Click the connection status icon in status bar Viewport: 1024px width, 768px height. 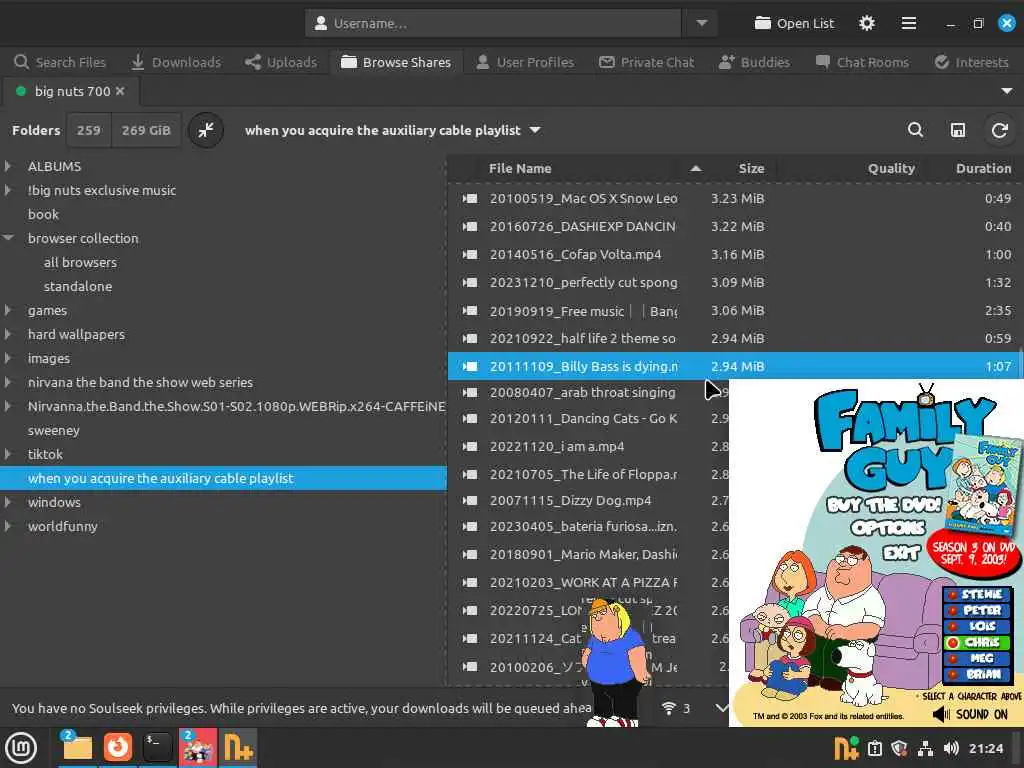(668, 708)
